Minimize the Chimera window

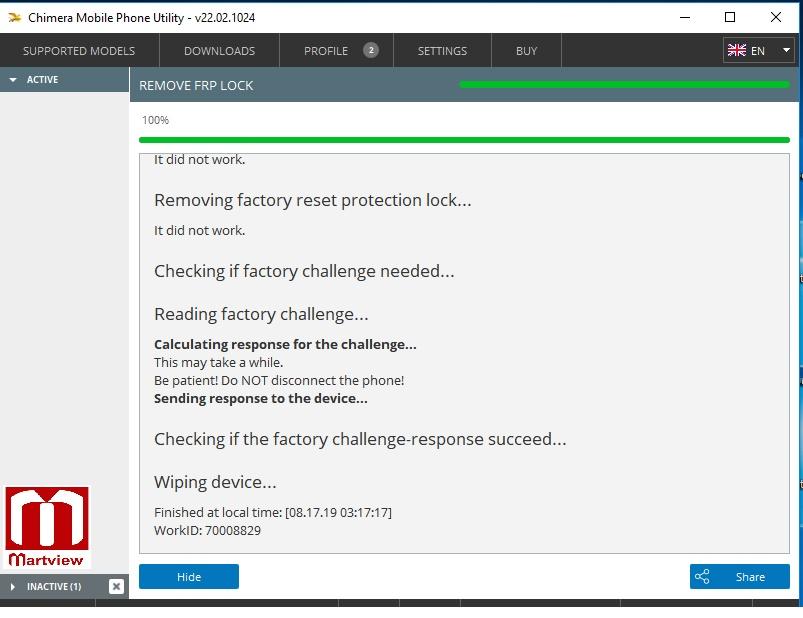pos(685,17)
